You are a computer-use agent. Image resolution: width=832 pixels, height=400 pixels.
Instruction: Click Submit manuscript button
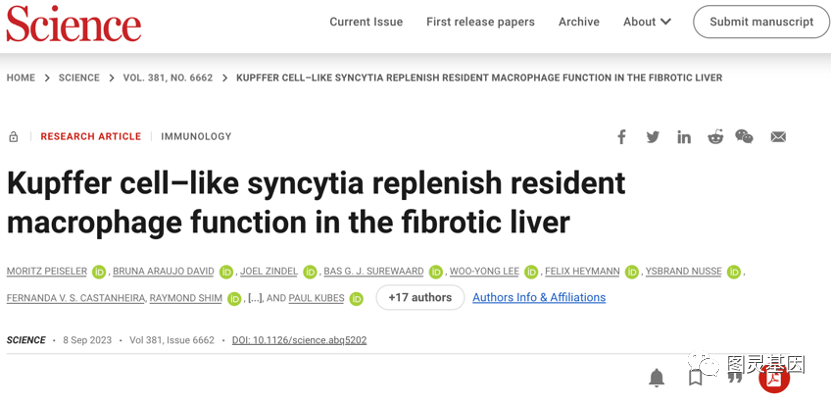click(761, 22)
